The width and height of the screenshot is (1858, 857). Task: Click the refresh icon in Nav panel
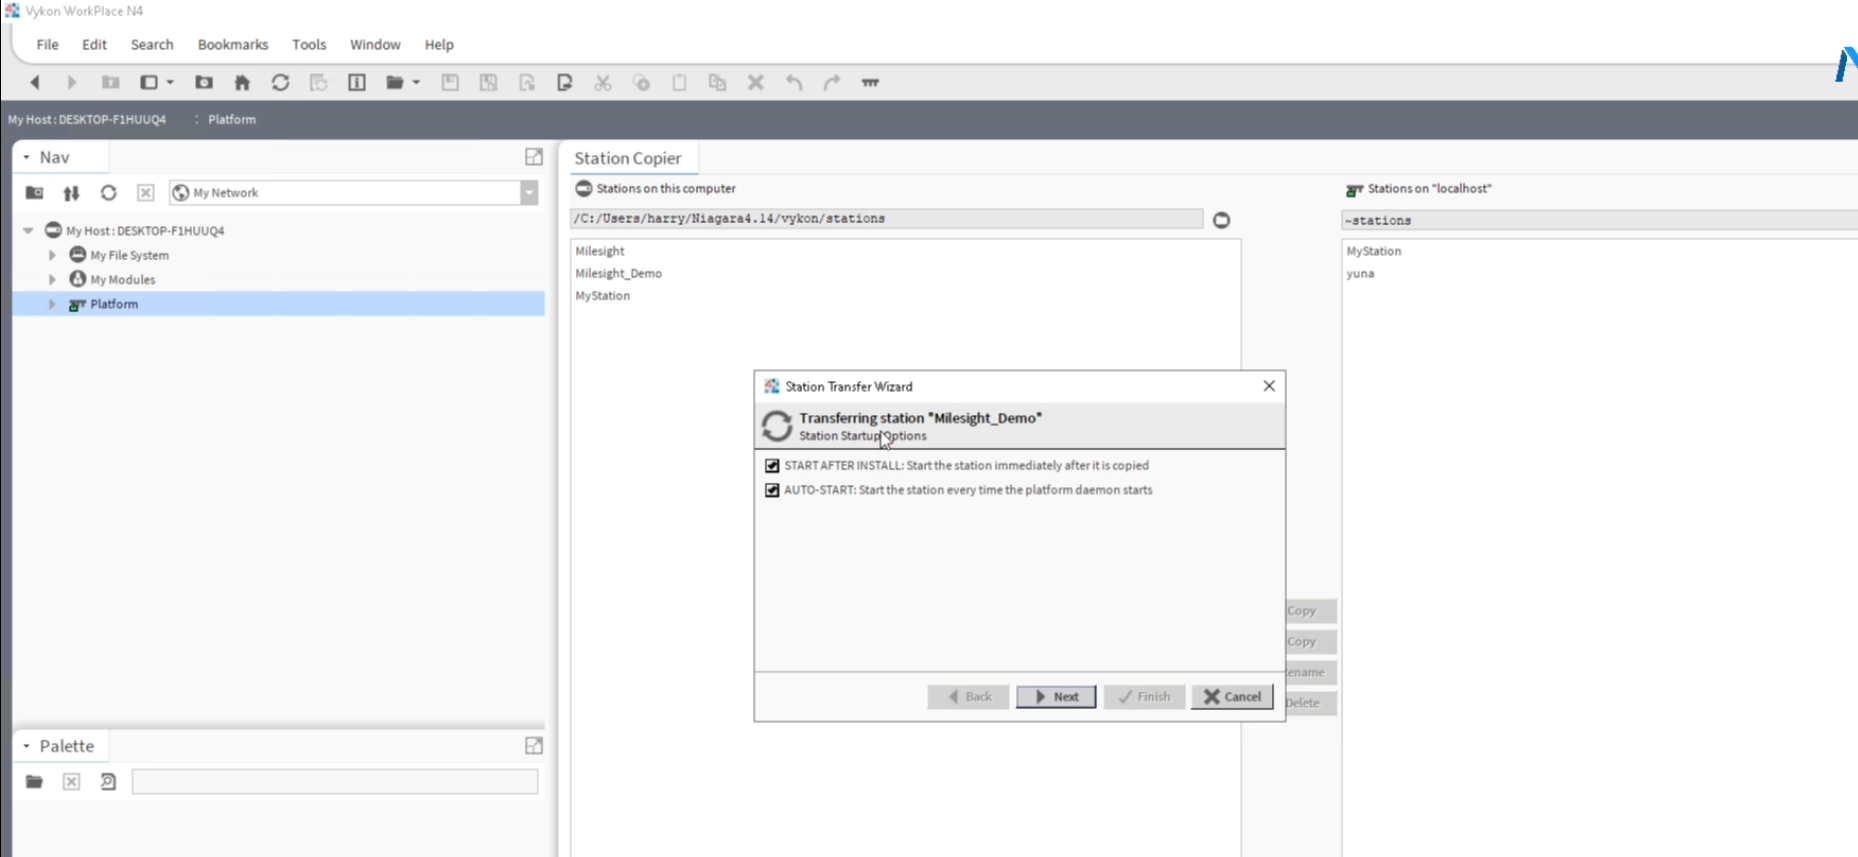[x=109, y=193]
